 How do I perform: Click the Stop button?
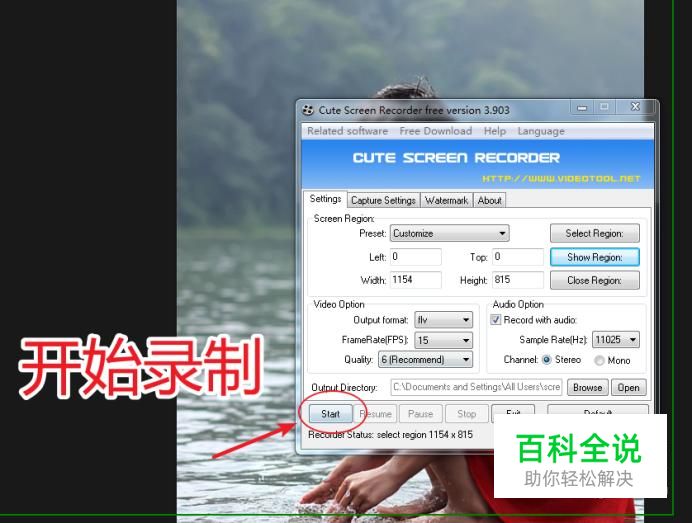466,414
